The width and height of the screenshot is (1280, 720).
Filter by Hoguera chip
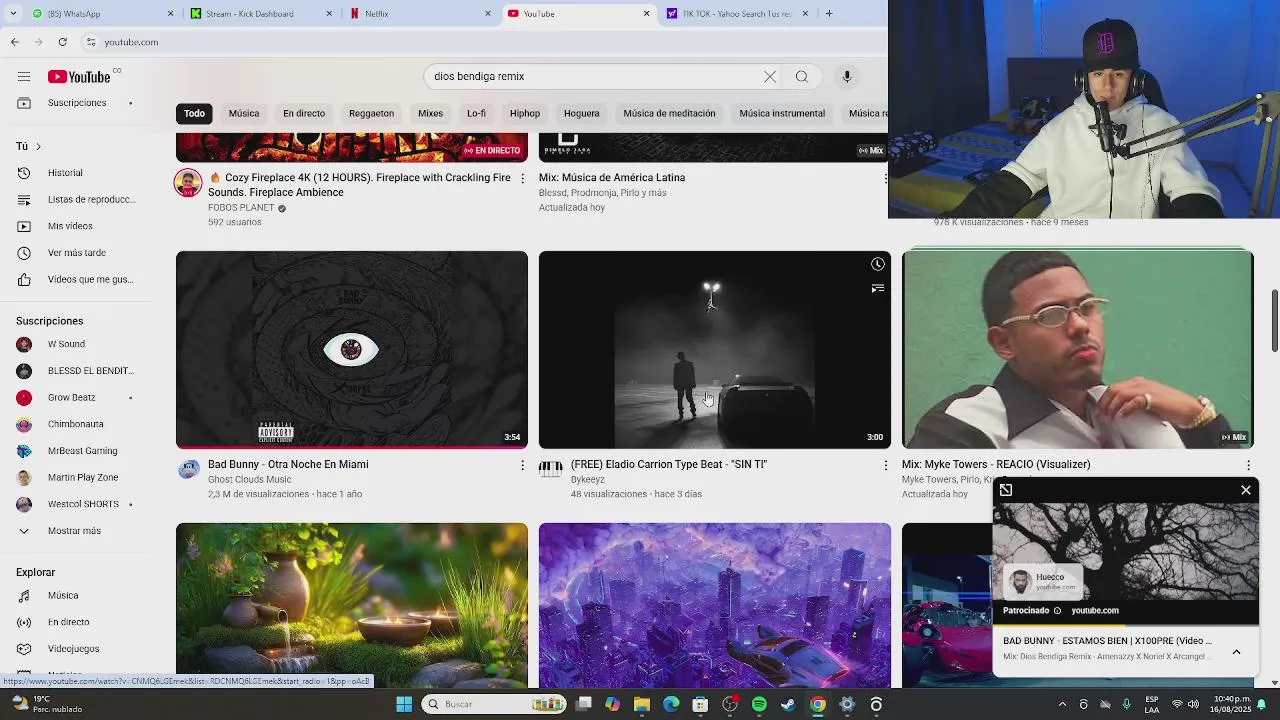pyautogui.click(x=581, y=113)
